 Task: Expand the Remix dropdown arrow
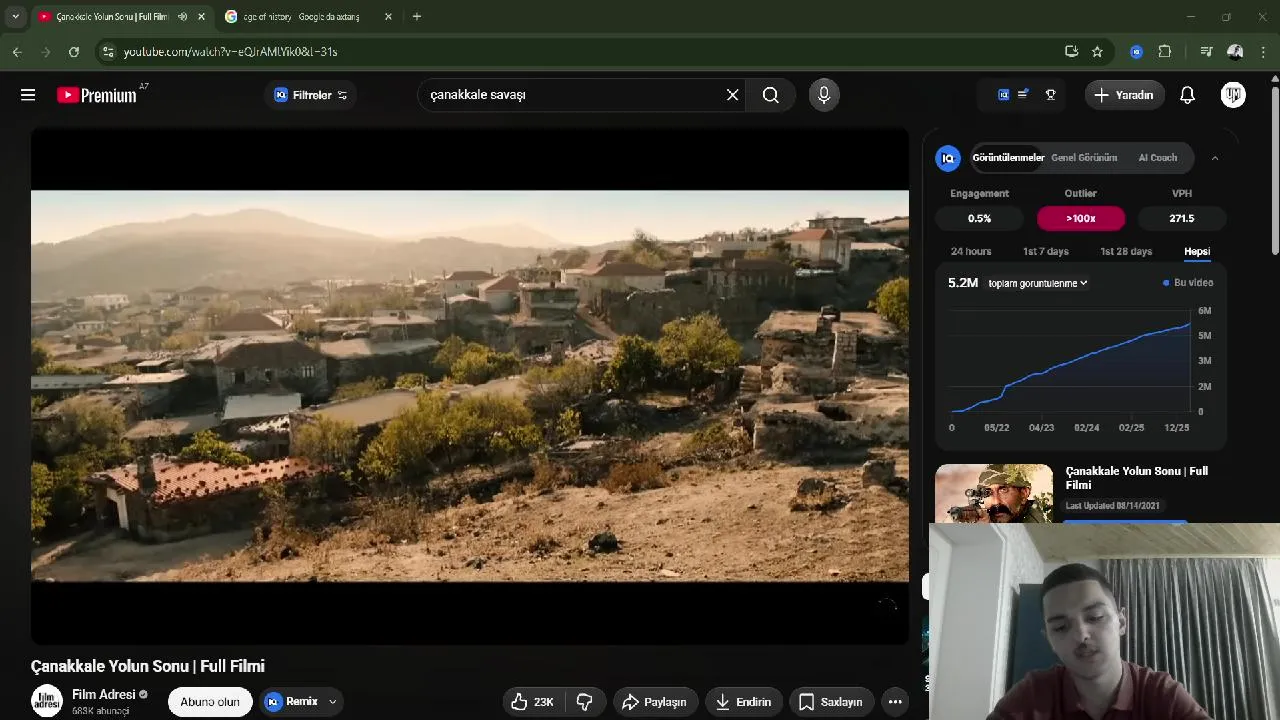[x=333, y=702]
